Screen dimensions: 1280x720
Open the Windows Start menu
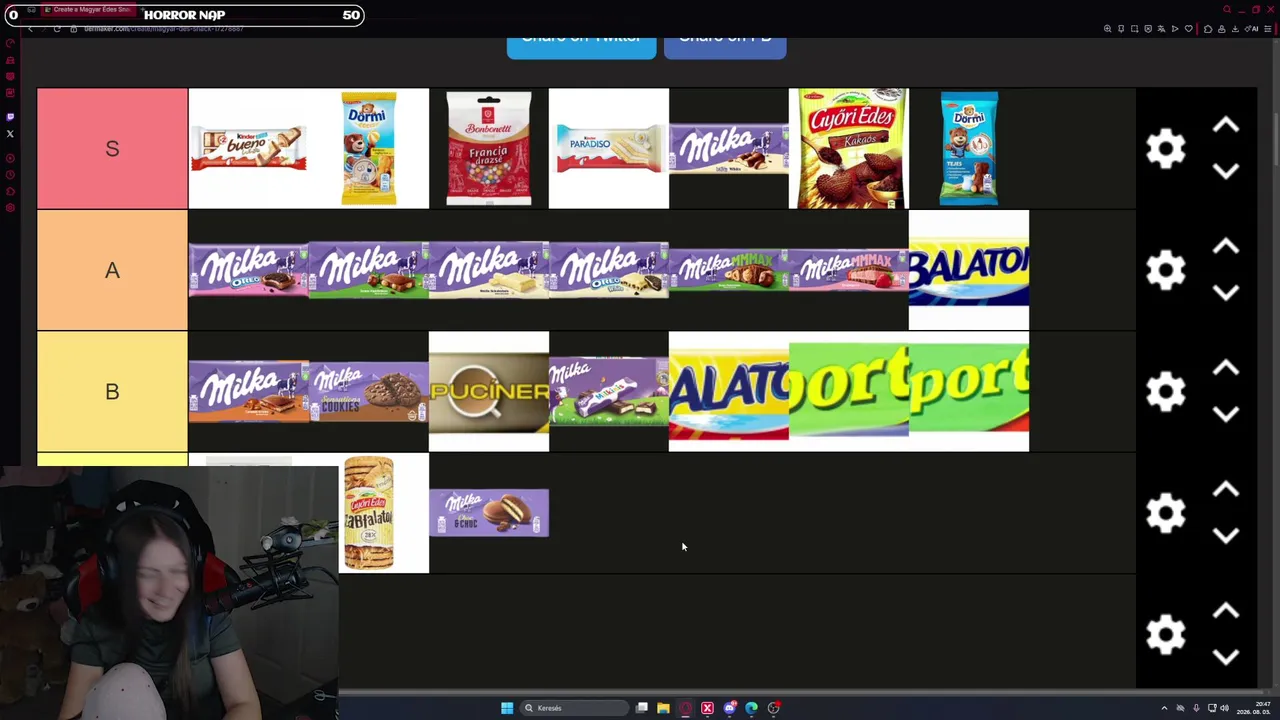(507, 708)
